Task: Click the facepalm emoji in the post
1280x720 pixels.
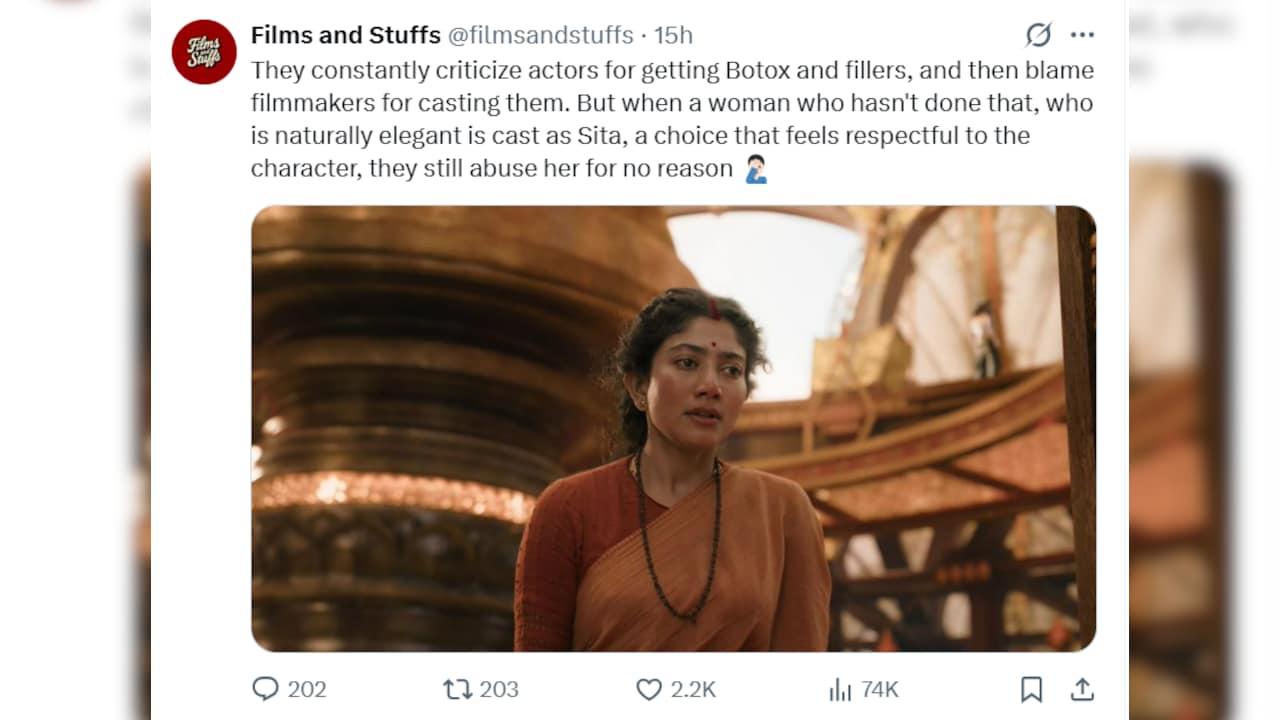Action: point(756,168)
